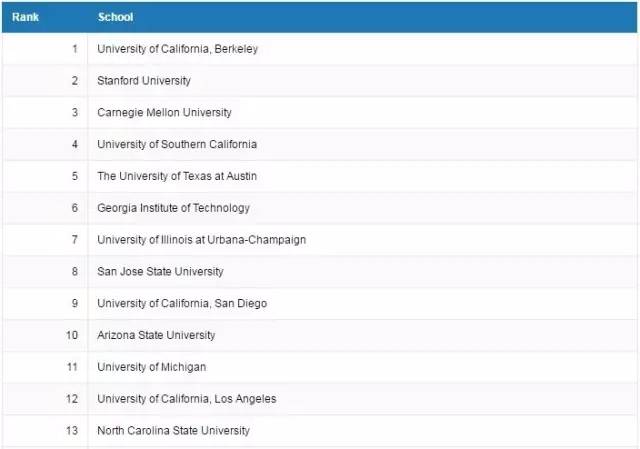Image resolution: width=640 pixels, height=449 pixels.
Task: Click University of California, Los Angeles
Action: (x=187, y=399)
